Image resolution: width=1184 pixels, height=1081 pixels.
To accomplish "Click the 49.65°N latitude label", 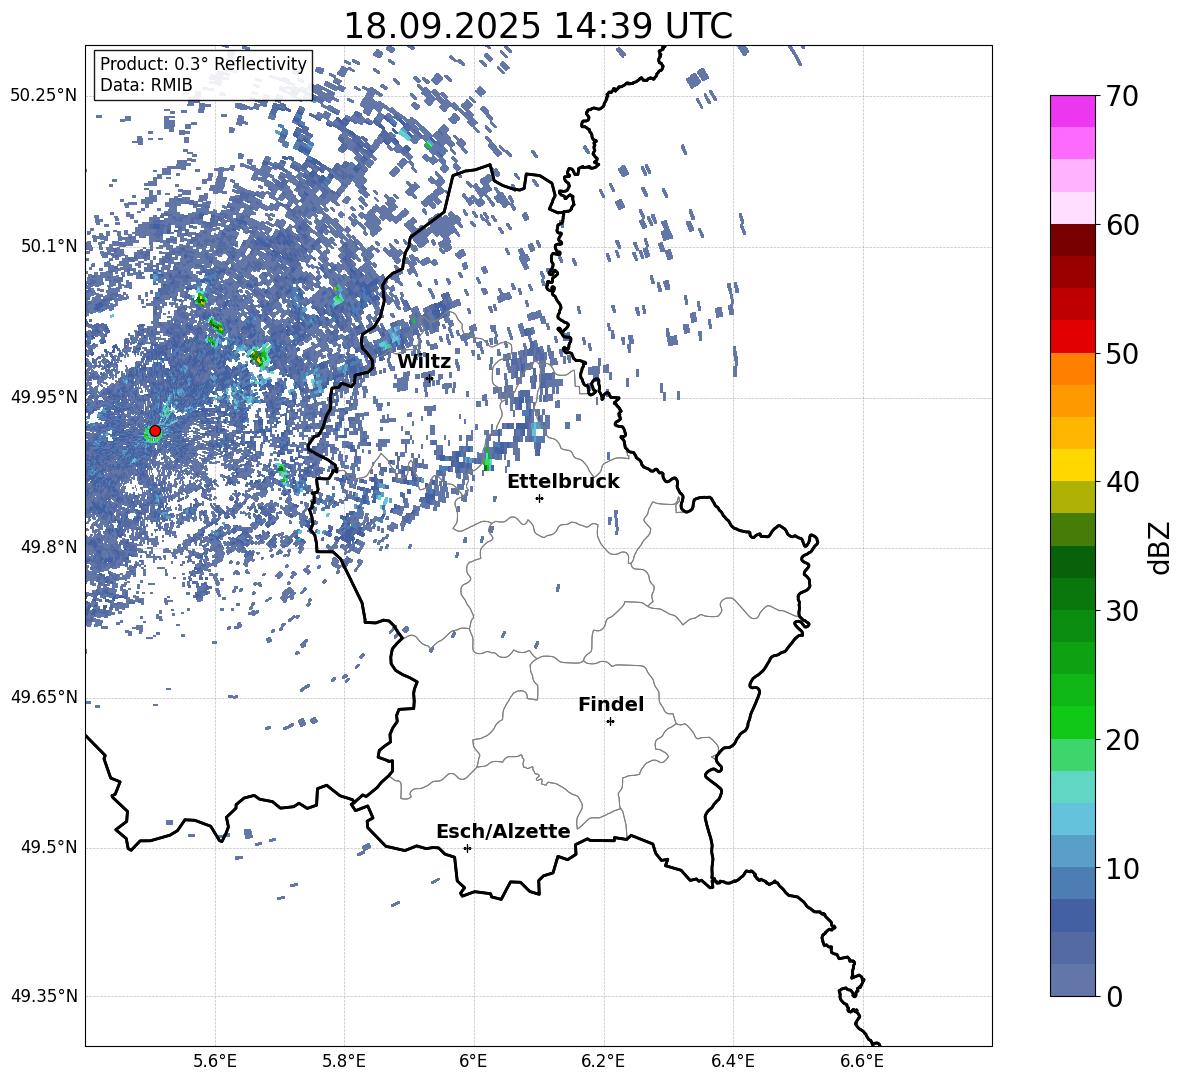I will coord(44,697).
